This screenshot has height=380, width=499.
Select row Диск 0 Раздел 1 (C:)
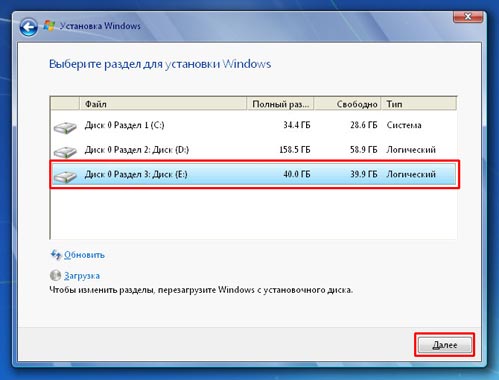click(254, 125)
